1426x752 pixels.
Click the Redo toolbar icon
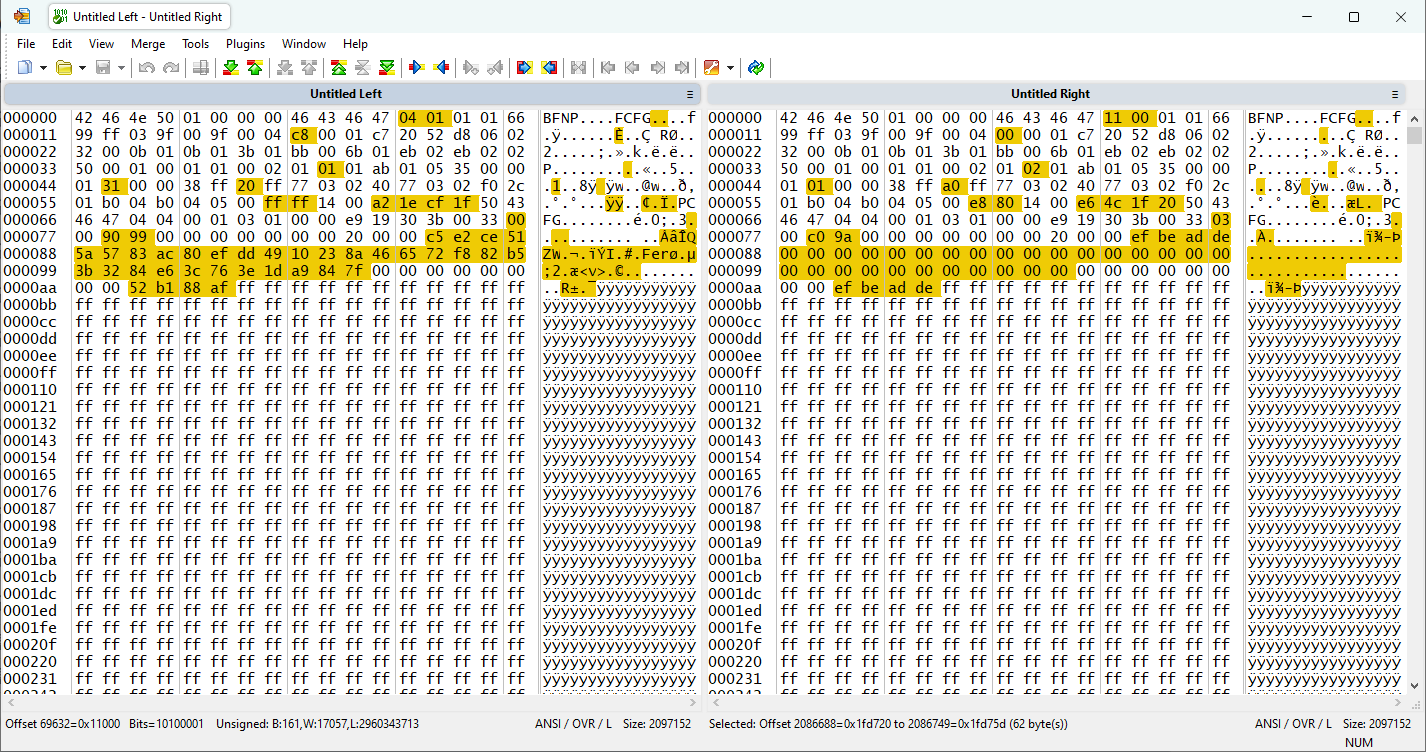point(171,67)
